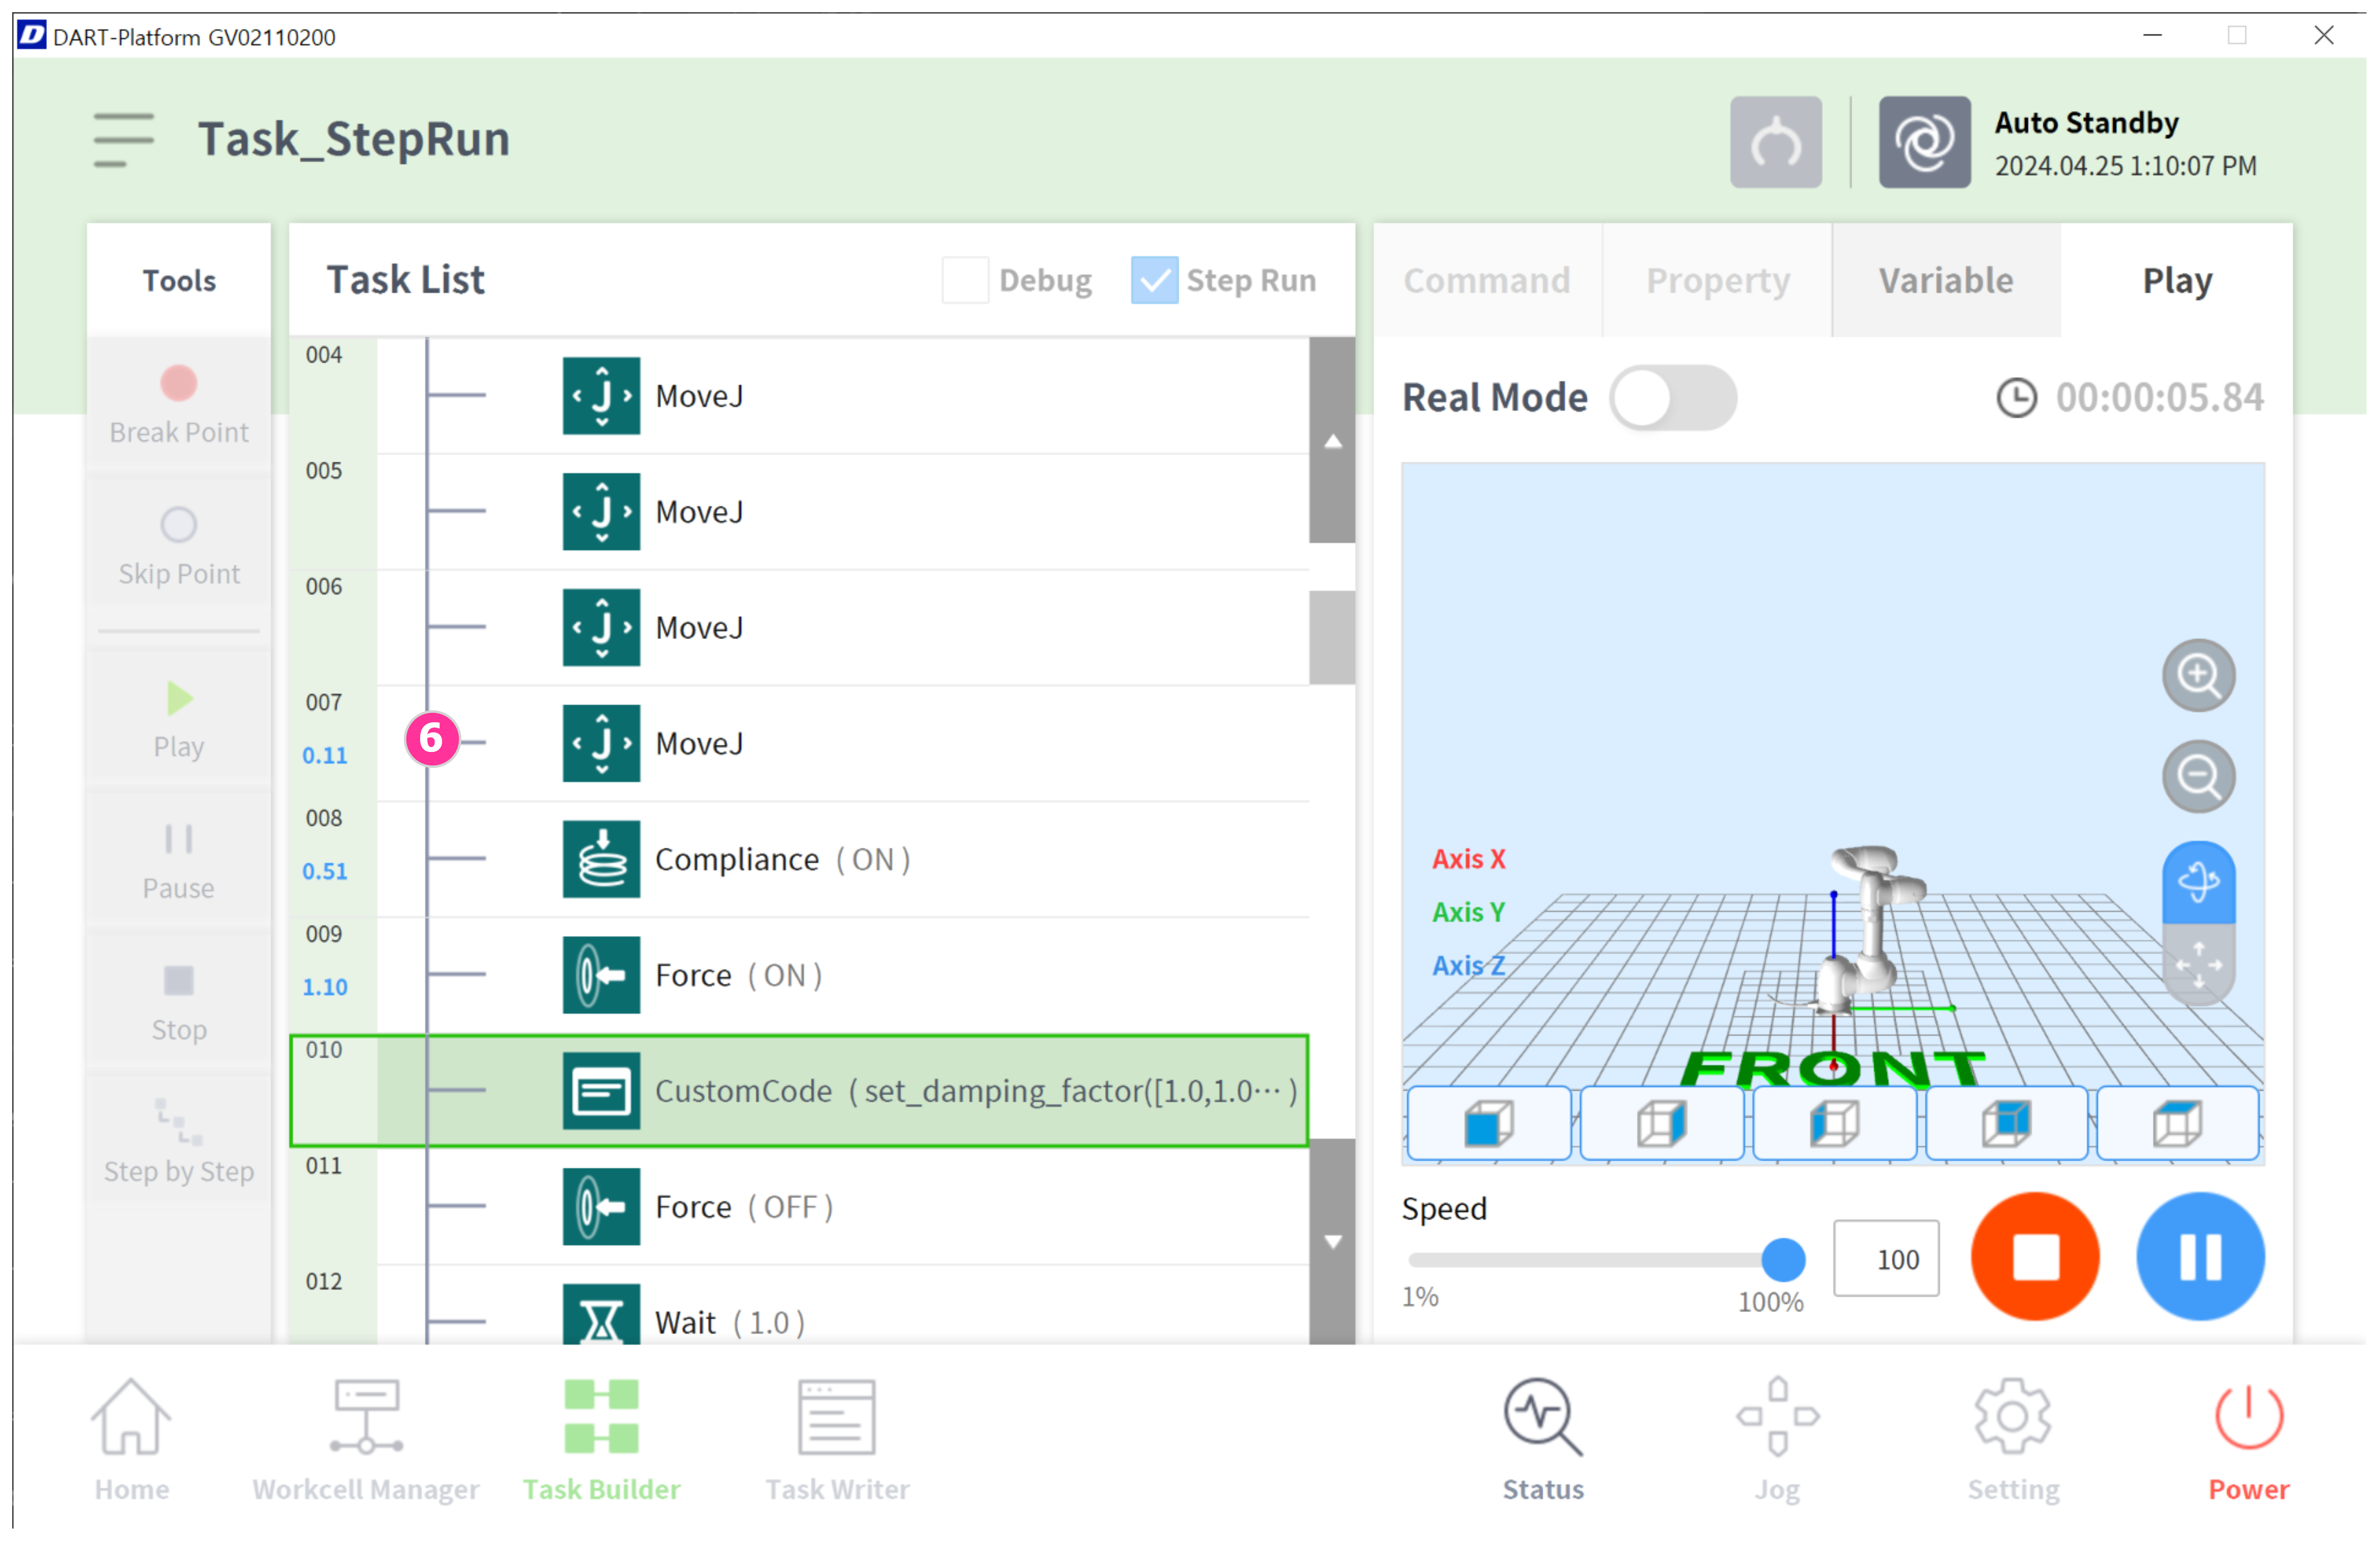The height and width of the screenshot is (1542, 2380).
Task: Click the zoom out magnifier icon
Action: pyautogui.click(x=2198, y=776)
